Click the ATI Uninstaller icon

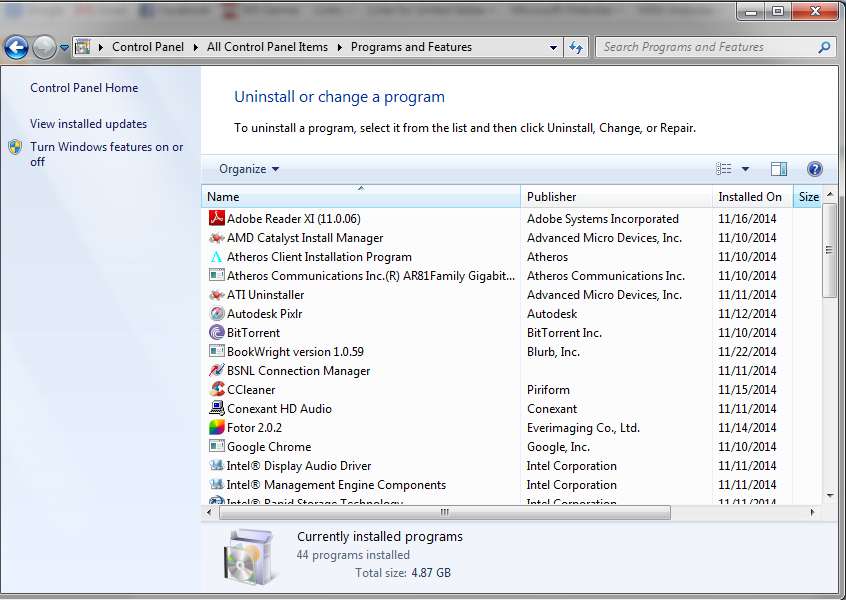tap(216, 295)
